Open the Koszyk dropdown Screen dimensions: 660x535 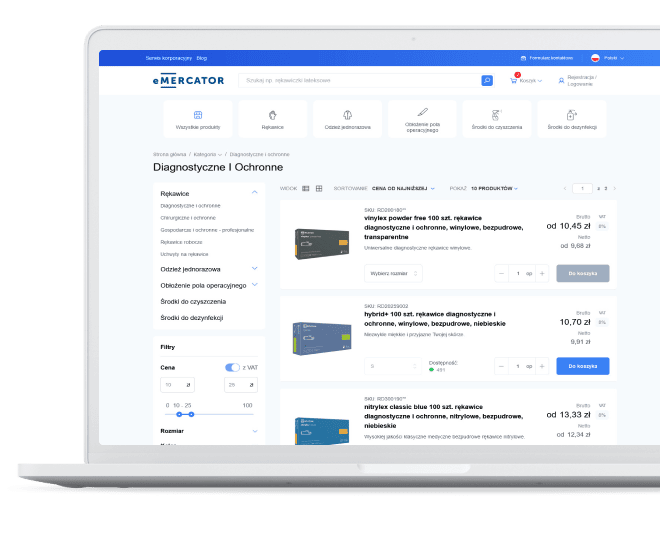tap(531, 81)
